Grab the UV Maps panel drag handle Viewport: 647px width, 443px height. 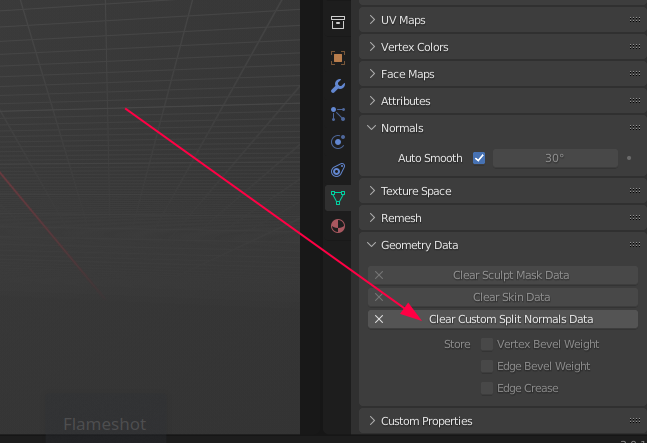click(635, 19)
